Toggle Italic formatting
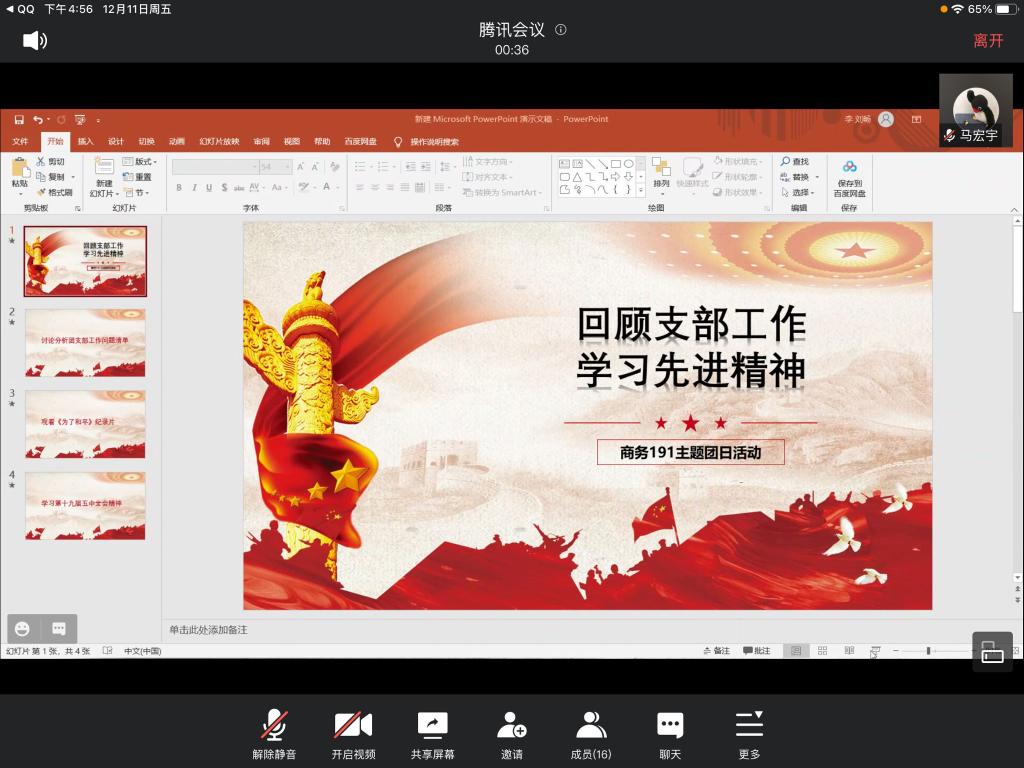The image size is (1024, 768). [194, 187]
